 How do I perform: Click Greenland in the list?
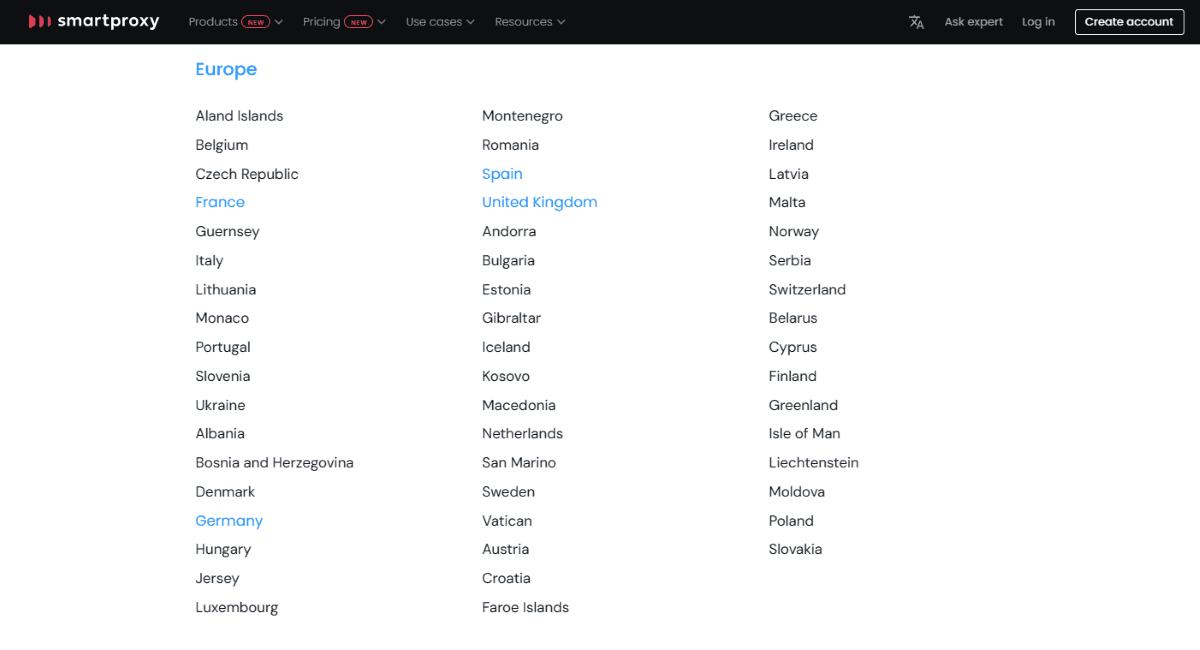pos(803,405)
